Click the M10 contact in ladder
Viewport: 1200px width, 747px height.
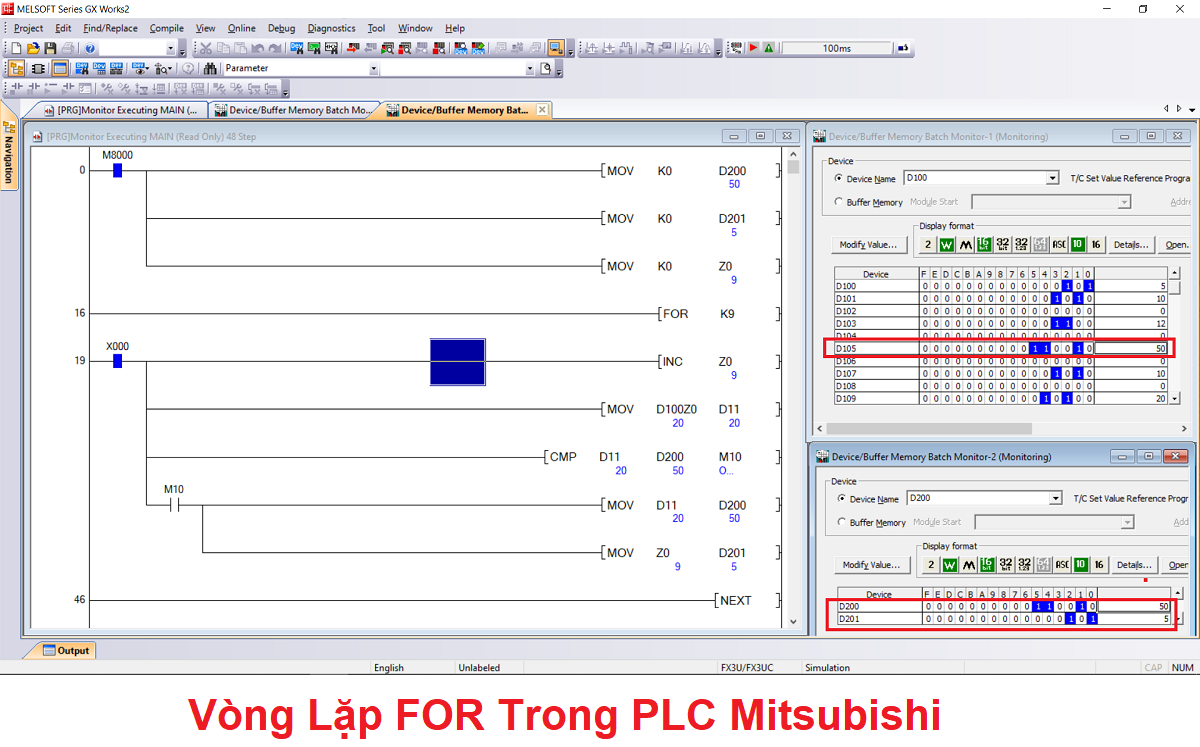174,504
